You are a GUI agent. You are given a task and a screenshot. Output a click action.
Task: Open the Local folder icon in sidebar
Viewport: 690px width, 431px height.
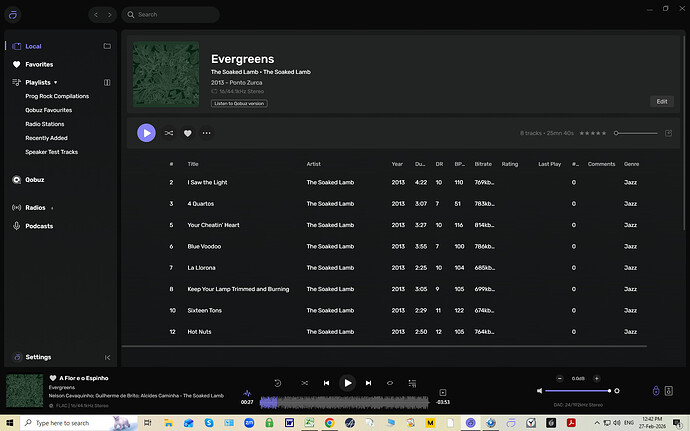pyautogui.click(x=107, y=46)
